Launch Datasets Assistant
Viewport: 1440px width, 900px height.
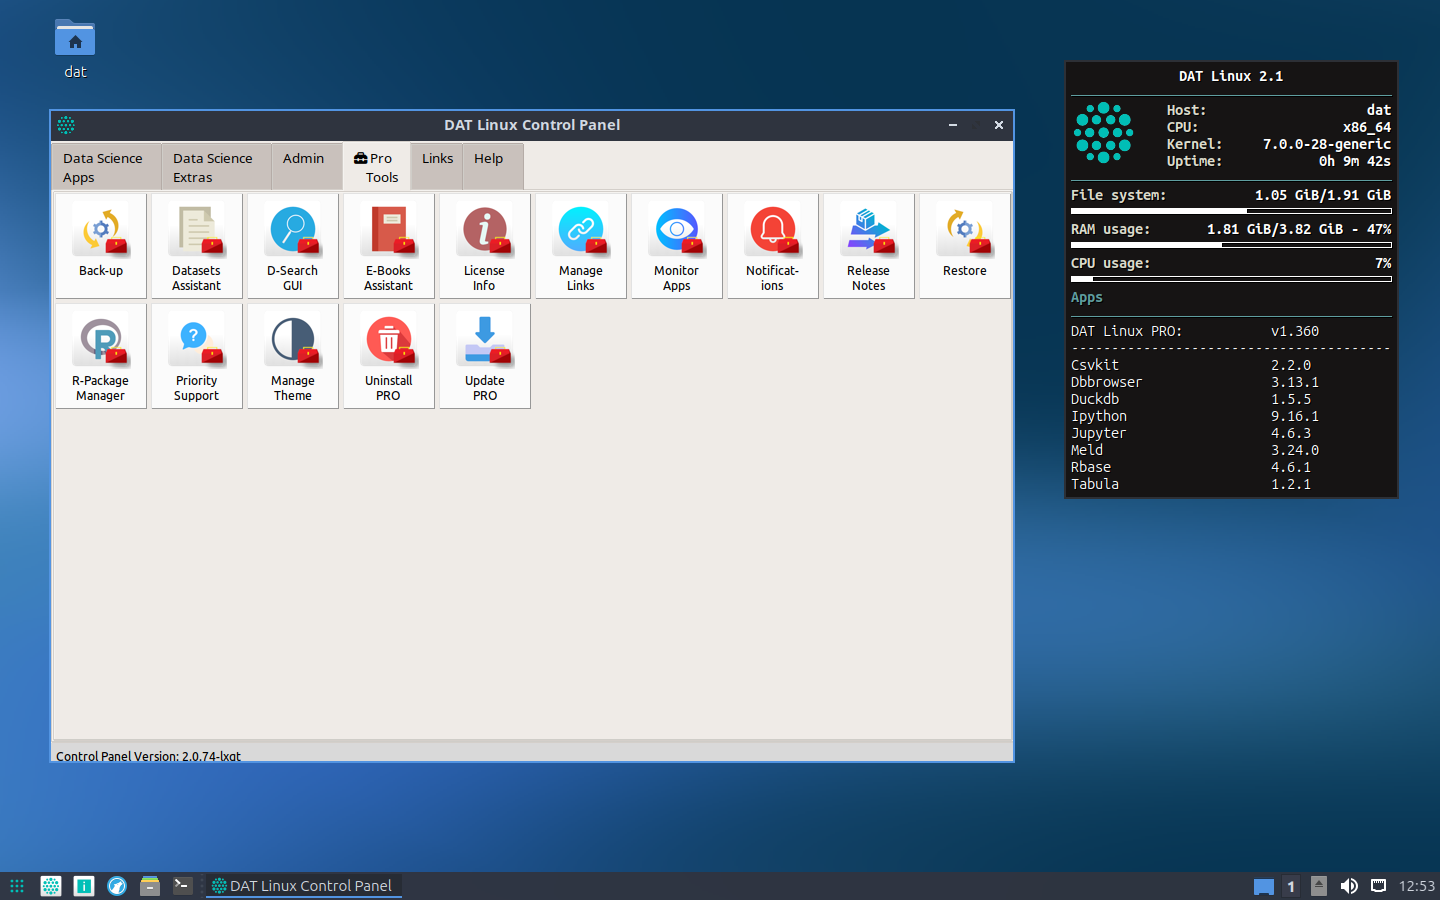(197, 246)
